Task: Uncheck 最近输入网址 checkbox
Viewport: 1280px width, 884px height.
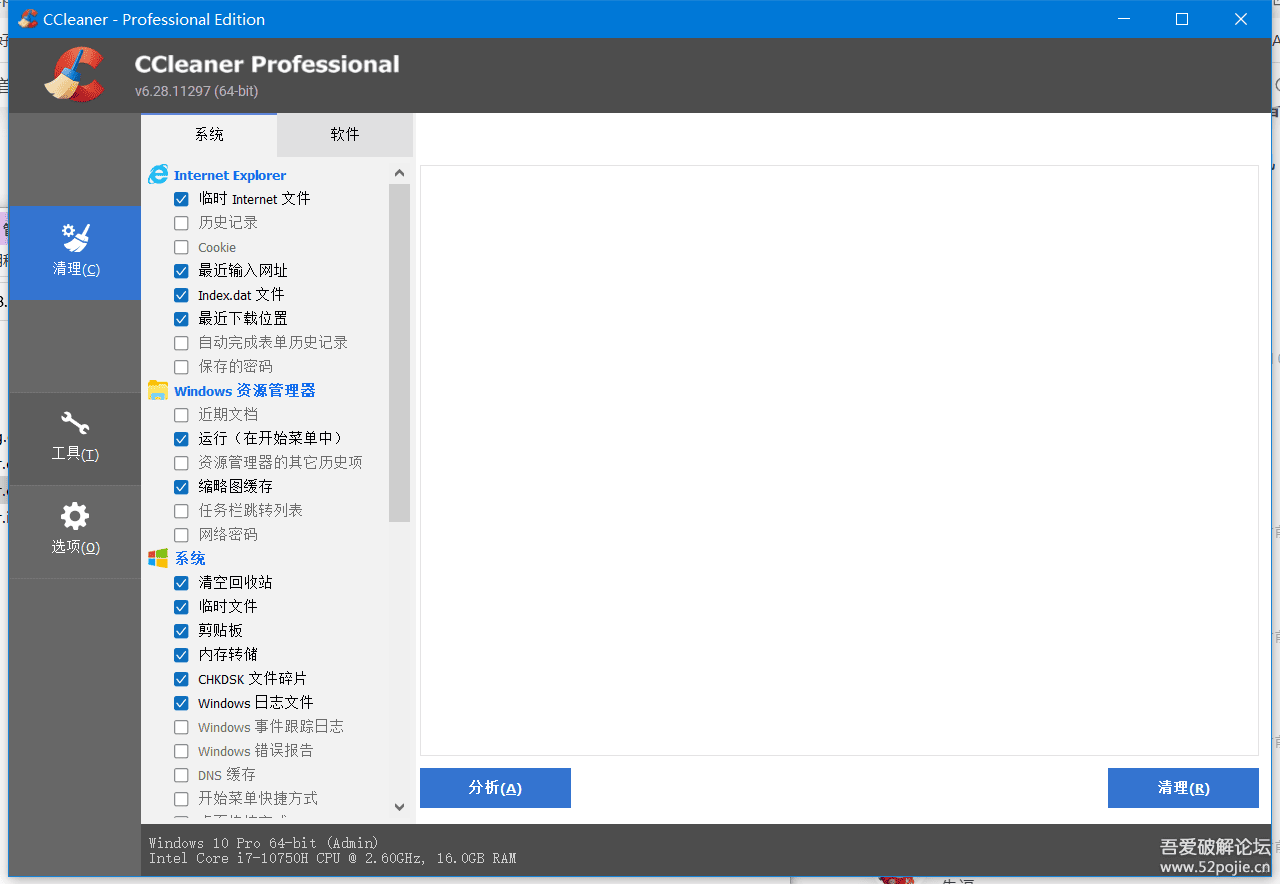Action: pos(181,271)
